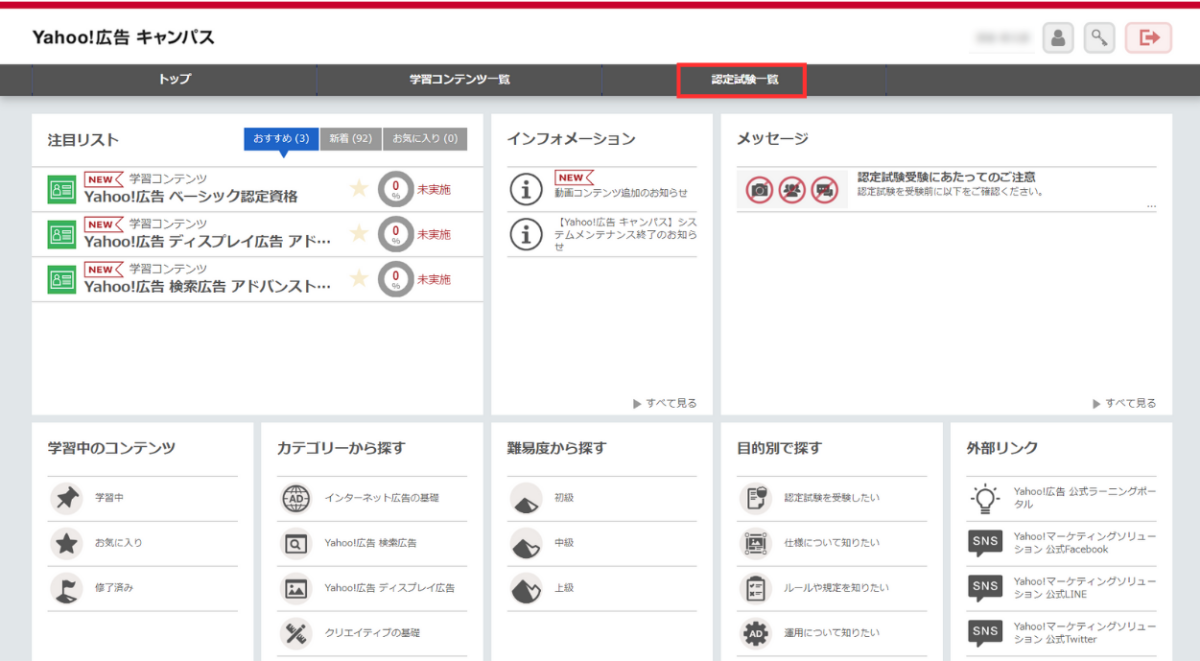Viewport: 1200px width, 661px height.
Task: Click the SNS icon for 公式Facebook
Action: point(986,543)
